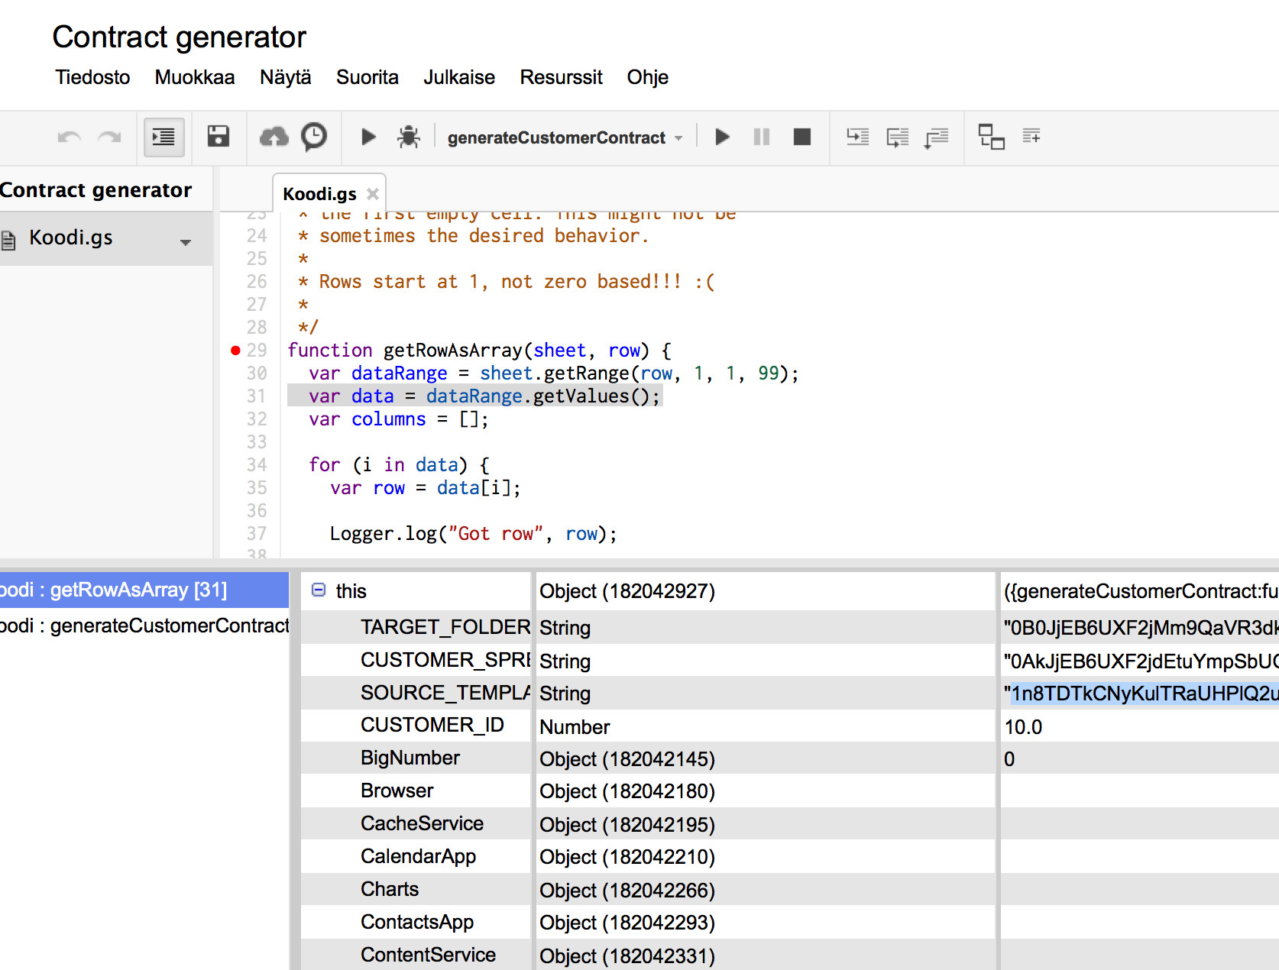Toggle the indent toolbar button
Image resolution: width=1279 pixels, height=970 pixels.
pyautogui.click(x=164, y=137)
